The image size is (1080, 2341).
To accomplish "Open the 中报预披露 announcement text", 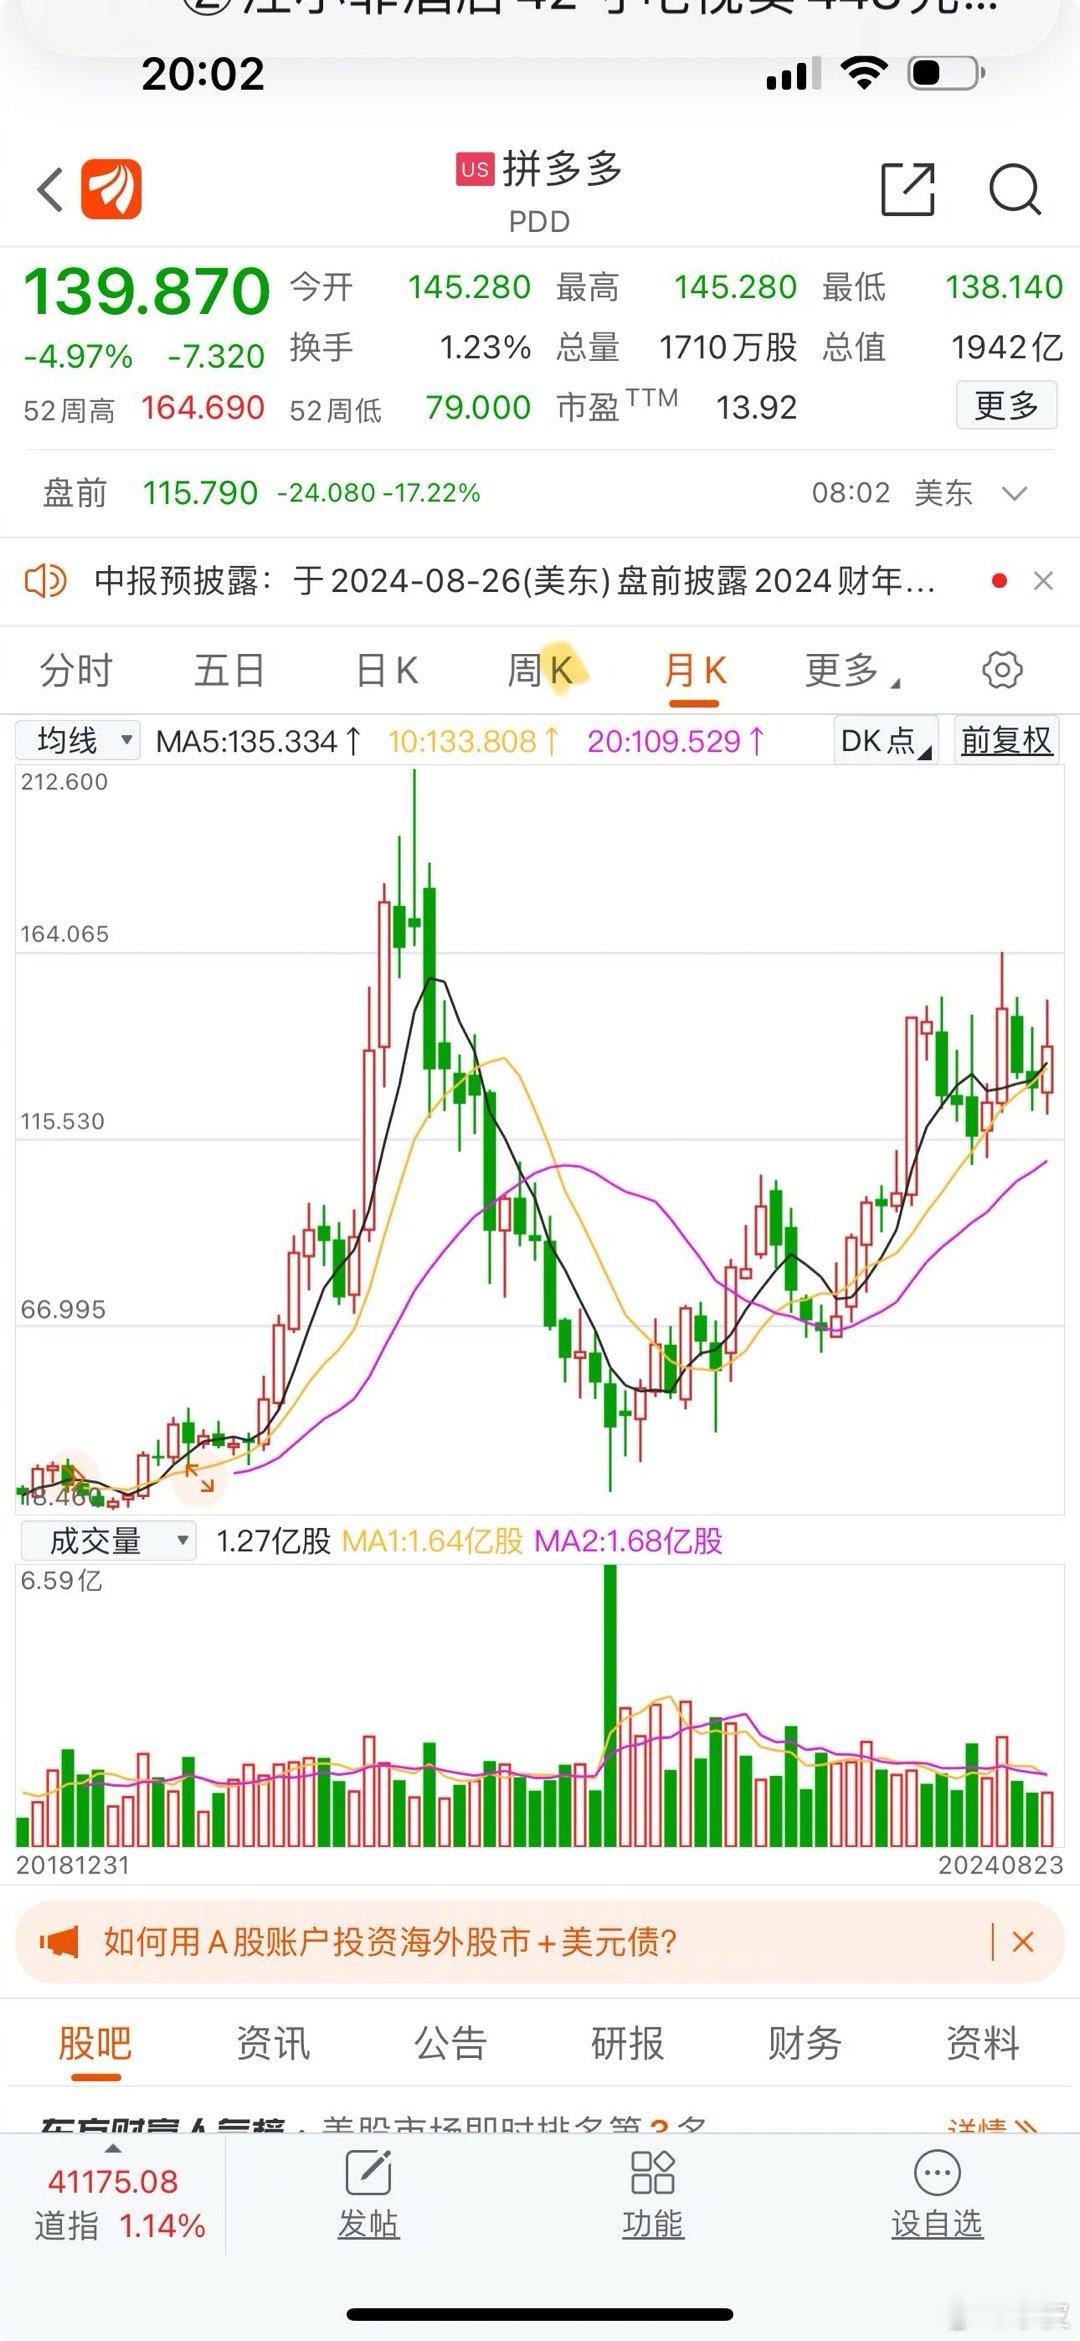I will tap(515, 580).
